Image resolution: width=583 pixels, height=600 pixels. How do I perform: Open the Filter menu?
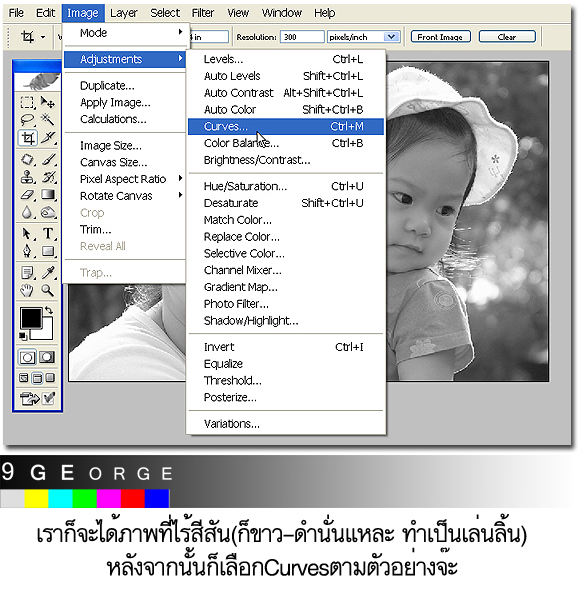point(203,13)
